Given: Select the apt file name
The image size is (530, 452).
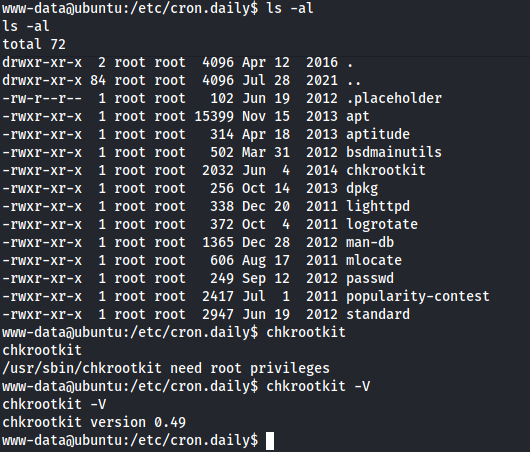Looking at the screenshot, I should (358, 117).
